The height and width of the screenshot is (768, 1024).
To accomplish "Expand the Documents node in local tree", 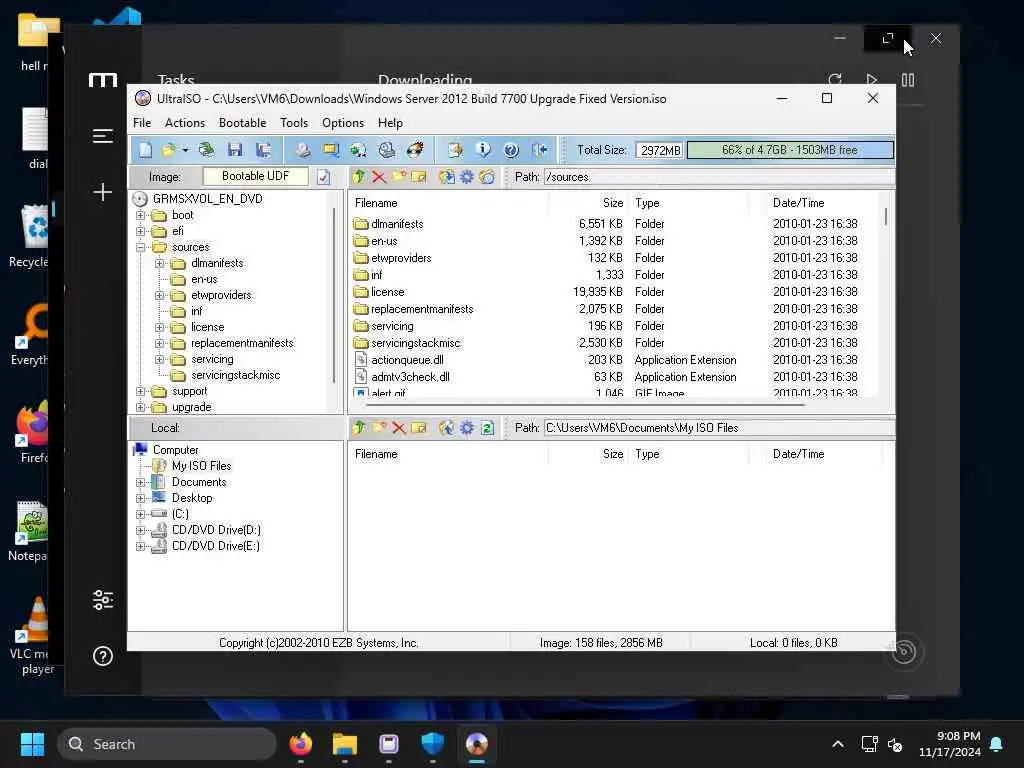I will point(140,483).
